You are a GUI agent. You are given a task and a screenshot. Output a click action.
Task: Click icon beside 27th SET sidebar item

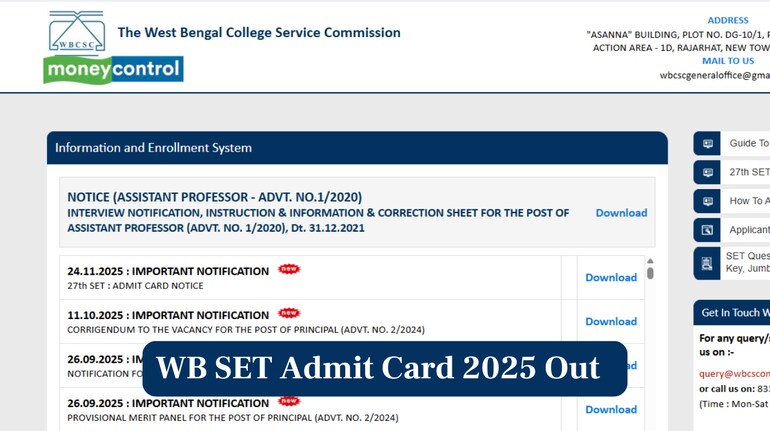[707, 172]
